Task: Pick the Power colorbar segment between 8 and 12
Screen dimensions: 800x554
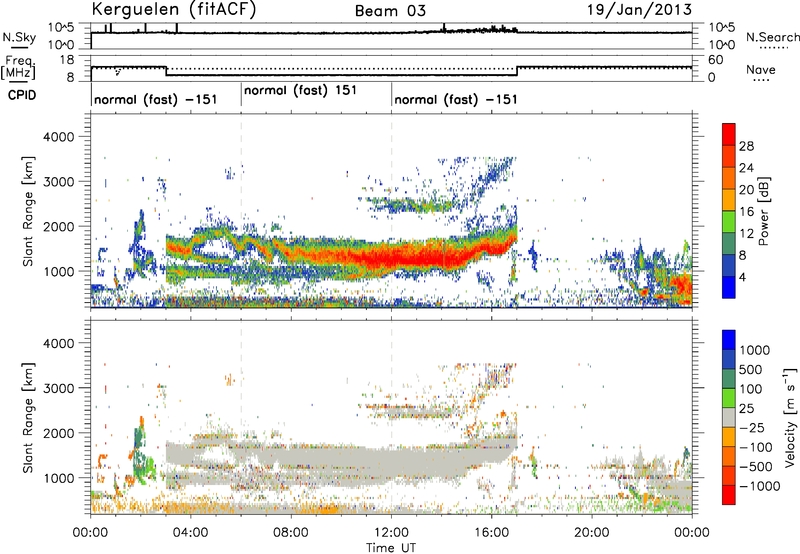Action: coord(729,244)
